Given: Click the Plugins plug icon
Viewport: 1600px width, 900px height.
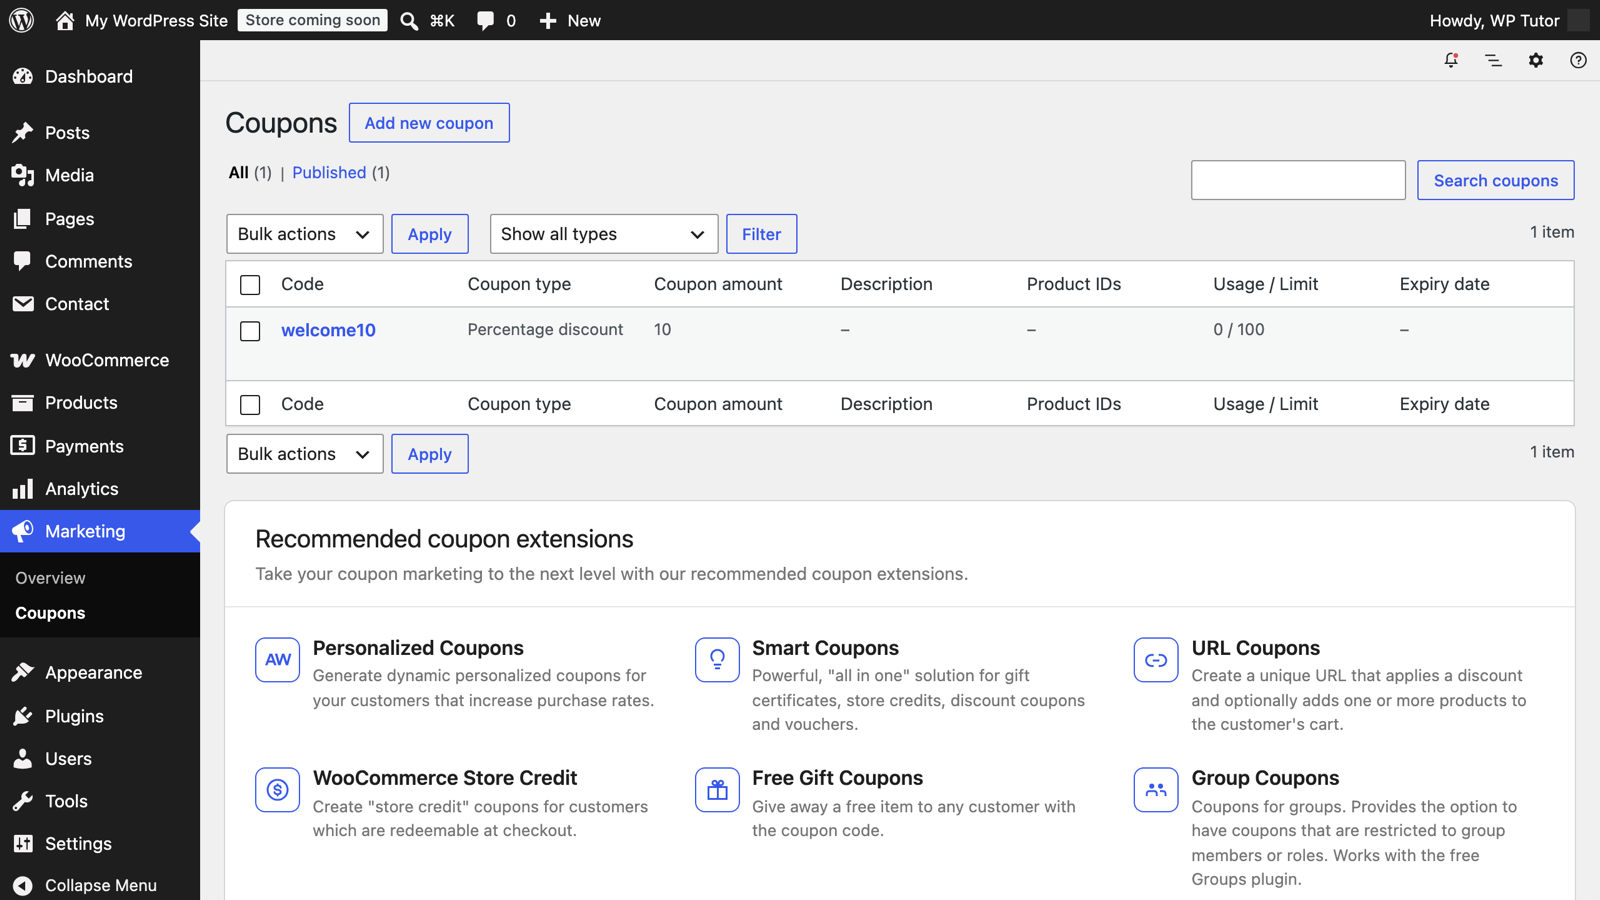Looking at the screenshot, I should (23, 716).
